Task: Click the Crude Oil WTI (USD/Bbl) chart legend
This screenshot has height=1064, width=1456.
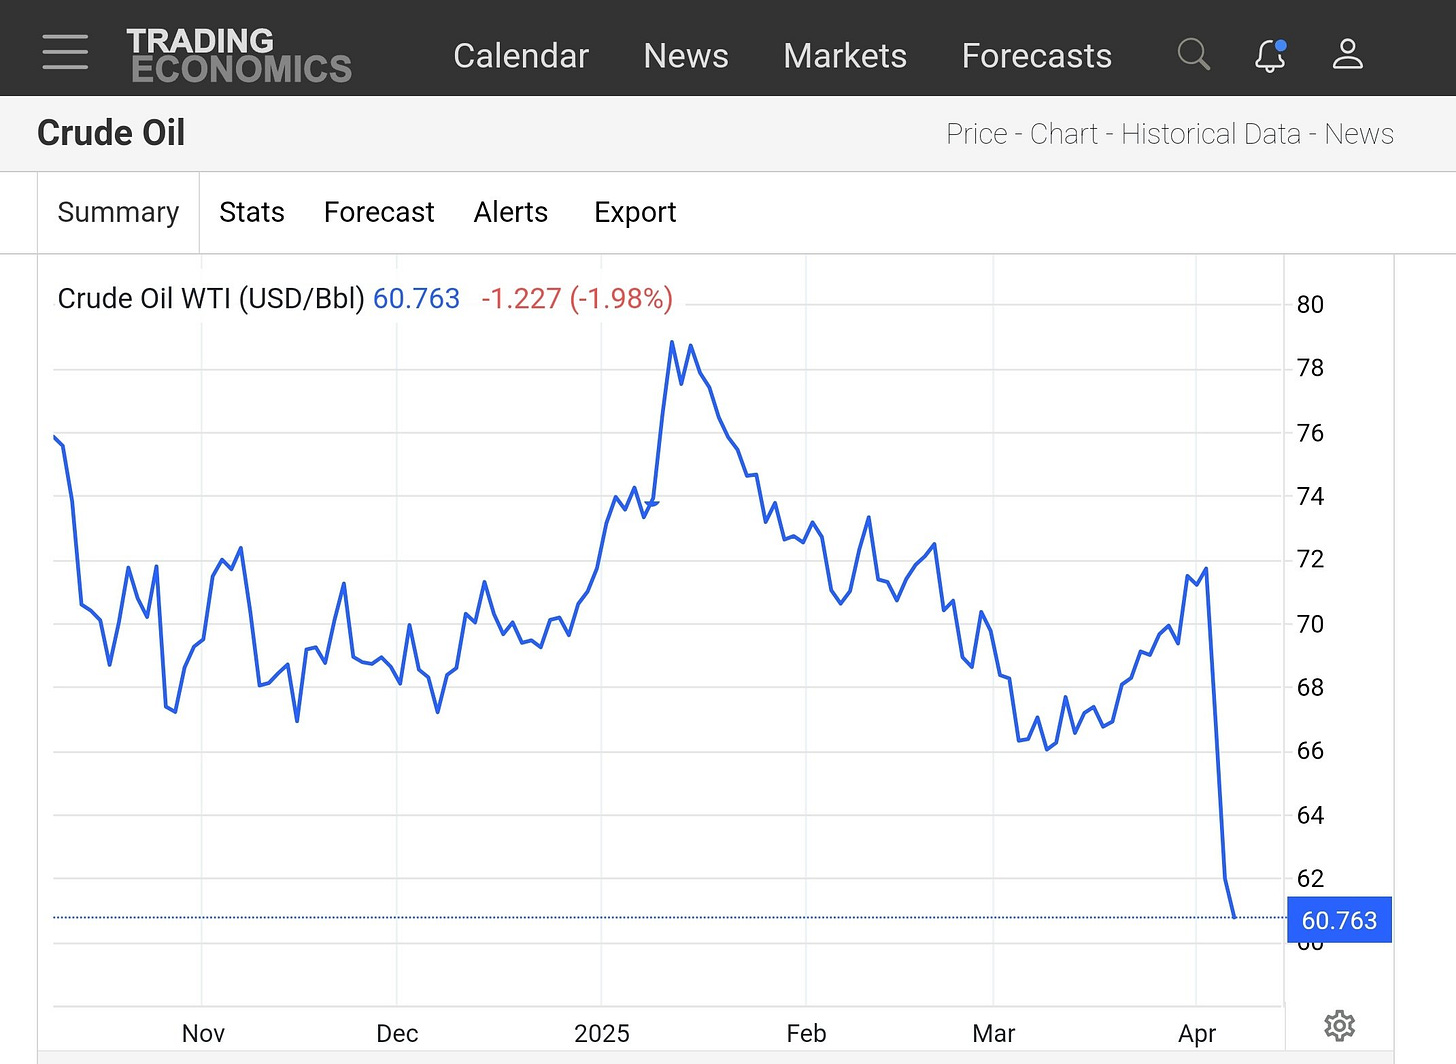Action: click(211, 298)
